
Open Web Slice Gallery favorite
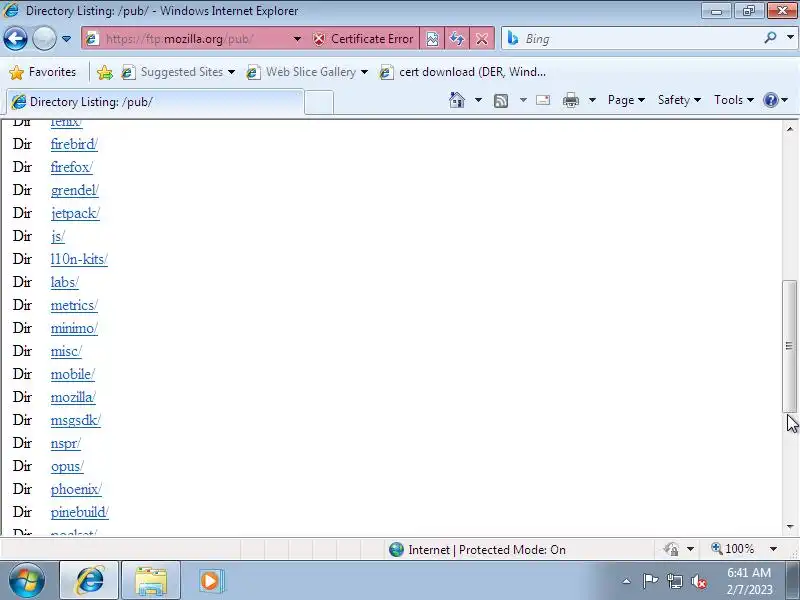coord(307,72)
